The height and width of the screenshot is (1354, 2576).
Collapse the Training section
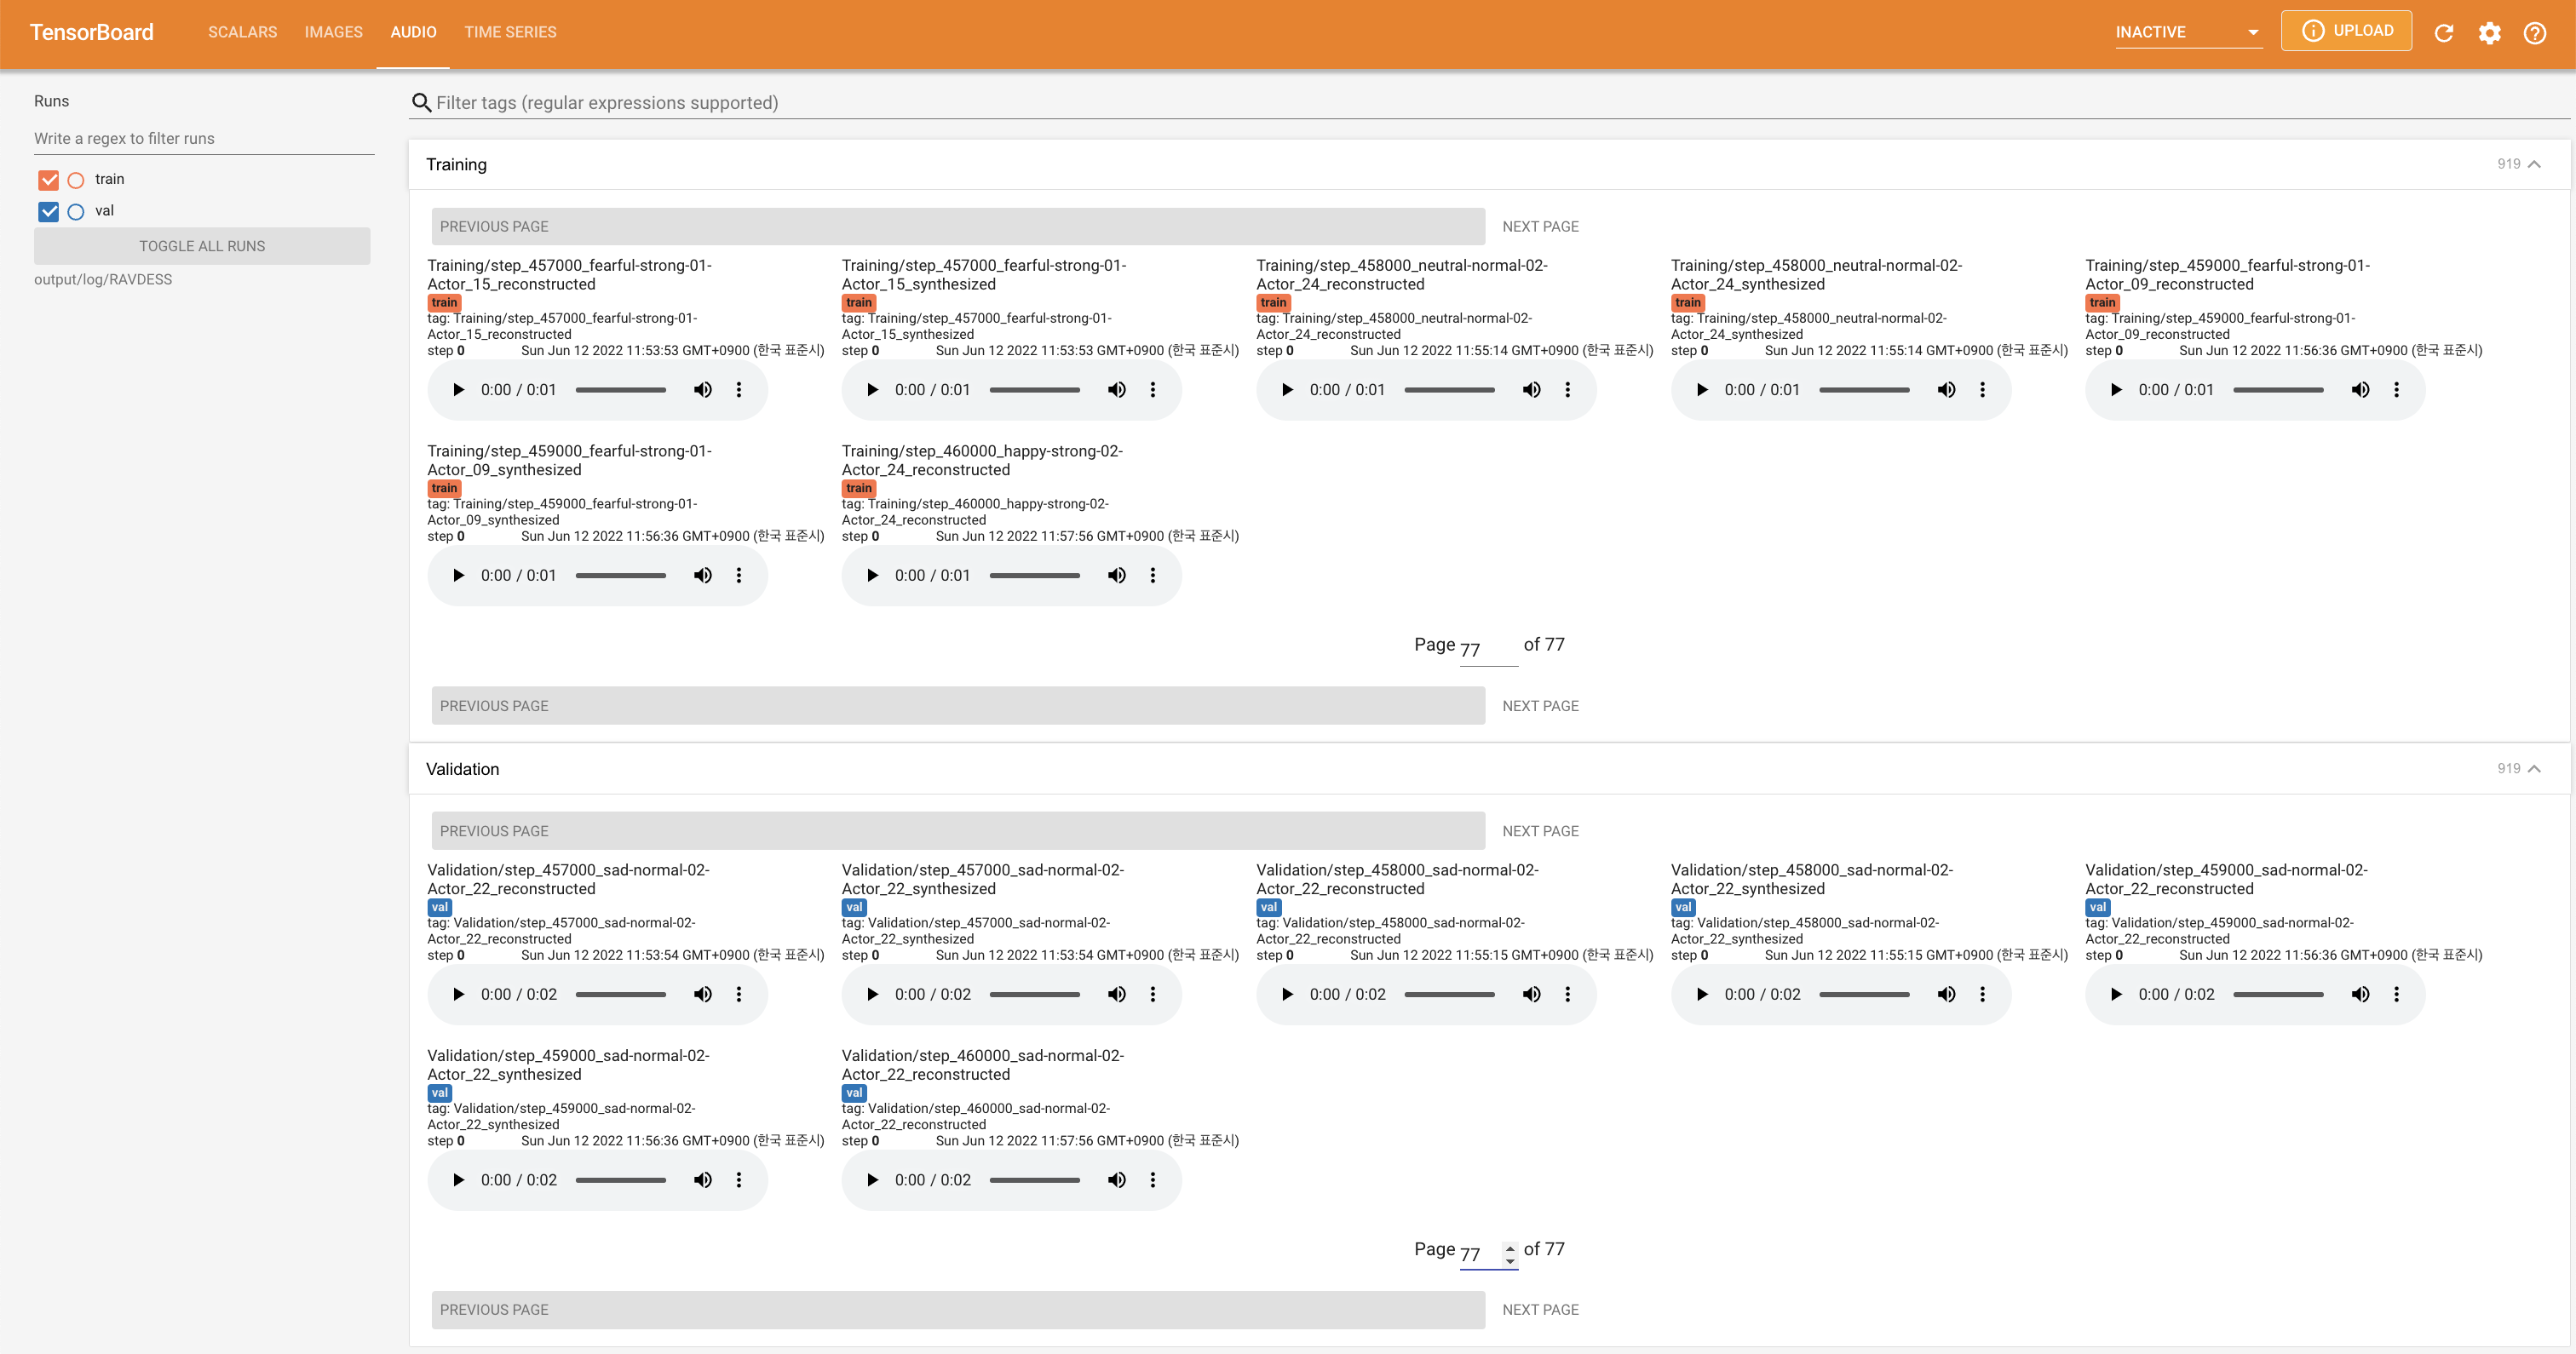click(x=2533, y=164)
